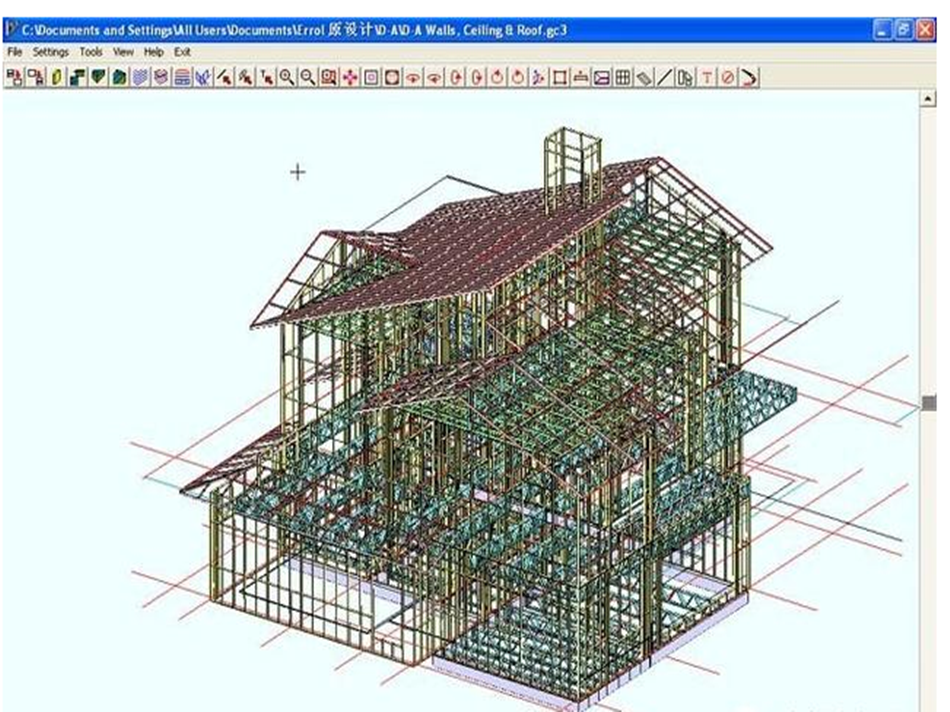Open the Help menu
This screenshot has height=712, width=950.
153,51
